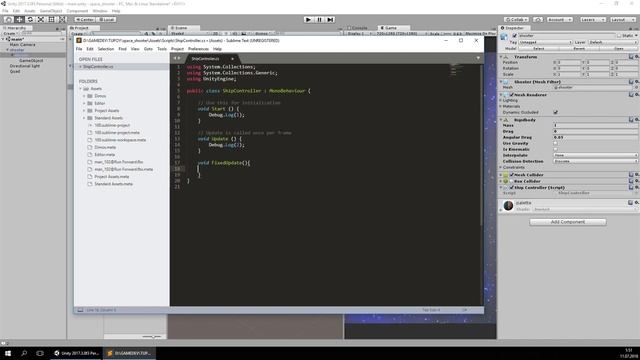Open the Rigidbody component gear menu
The height and width of the screenshot is (360, 640).
pos(637,120)
